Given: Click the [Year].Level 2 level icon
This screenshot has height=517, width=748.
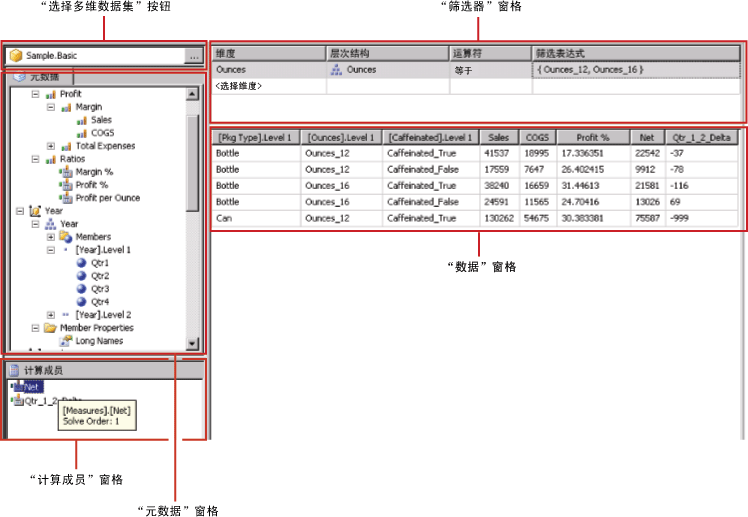Looking at the screenshot, I should tap(66, 315).
